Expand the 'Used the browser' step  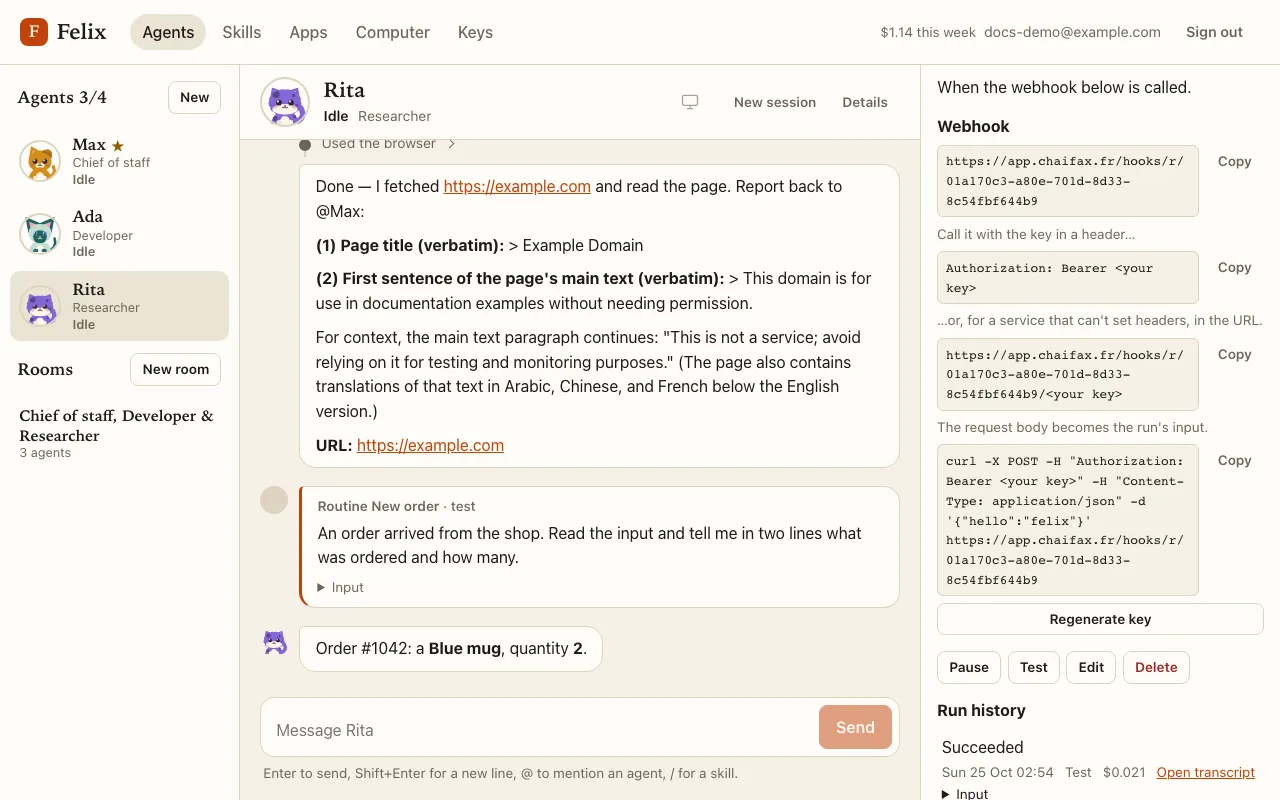[x=388, y=144]
